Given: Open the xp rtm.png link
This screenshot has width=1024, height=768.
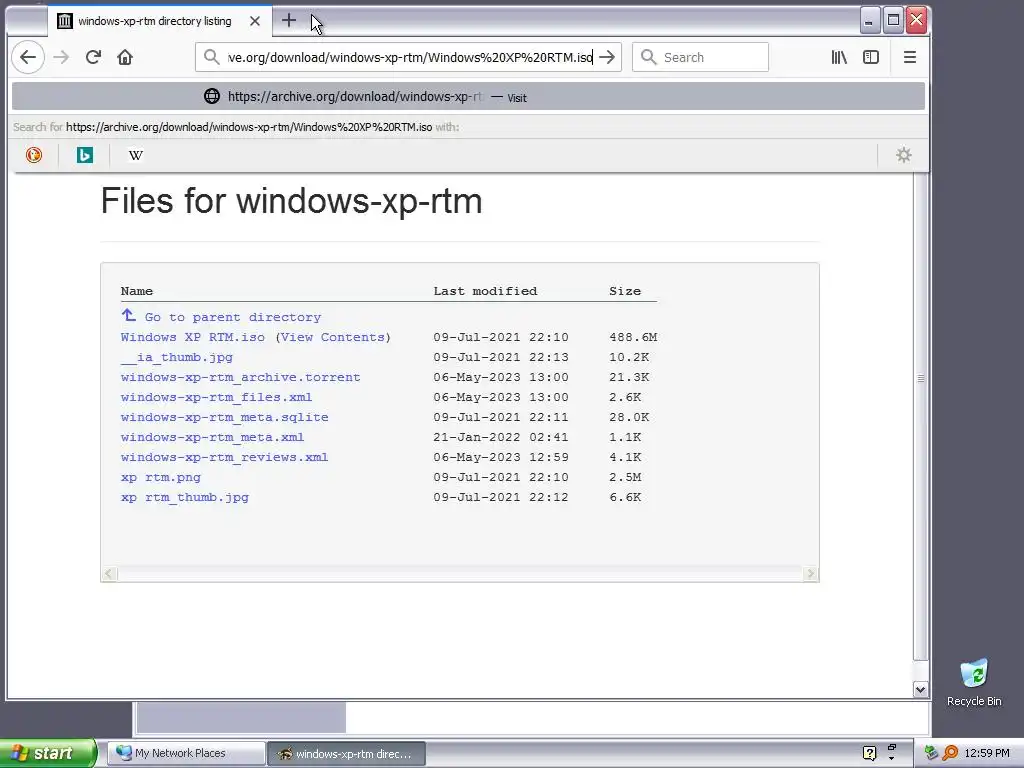Looking at the screenshot, I should pos(161,477).
